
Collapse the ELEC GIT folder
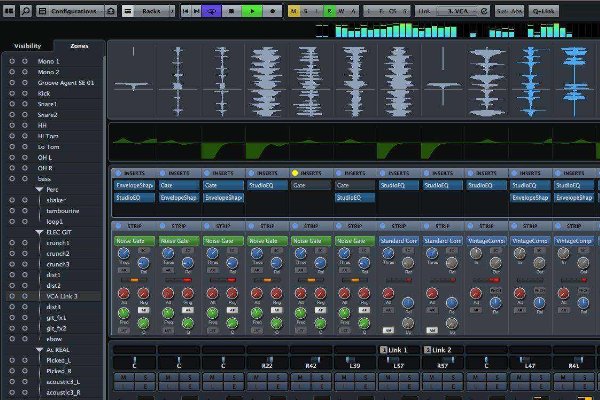coord(39,232)
